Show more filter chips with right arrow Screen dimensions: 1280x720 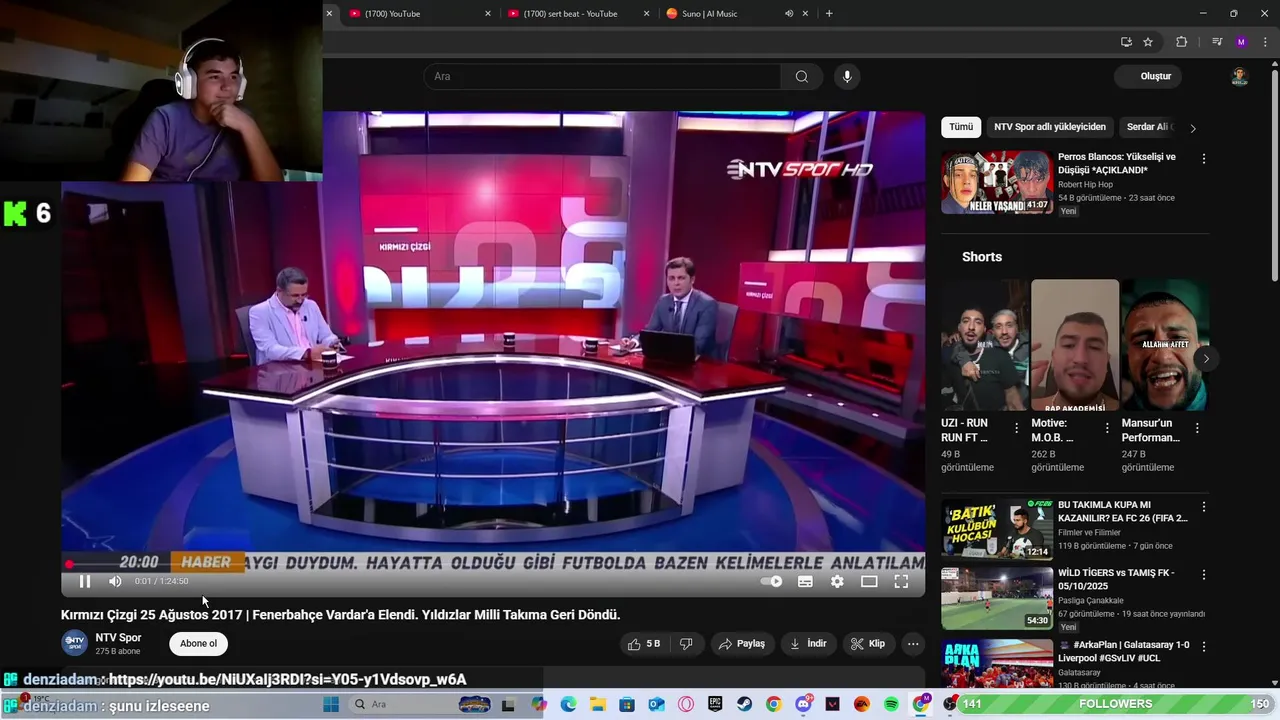(1192, 128)
